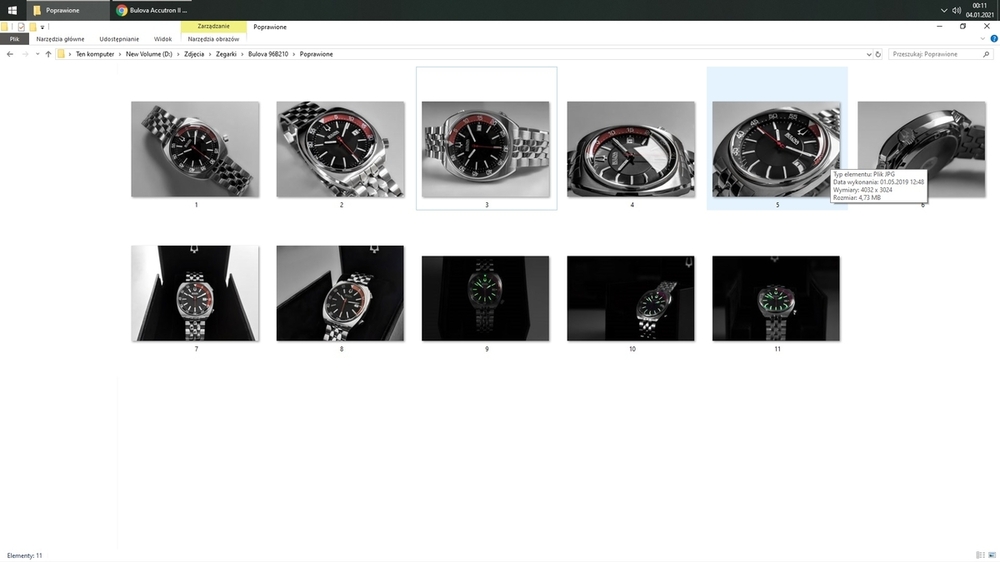The image size is (1000, 562).
Task: Switch to the Widok ribbon tab
Action: [162, 39]
